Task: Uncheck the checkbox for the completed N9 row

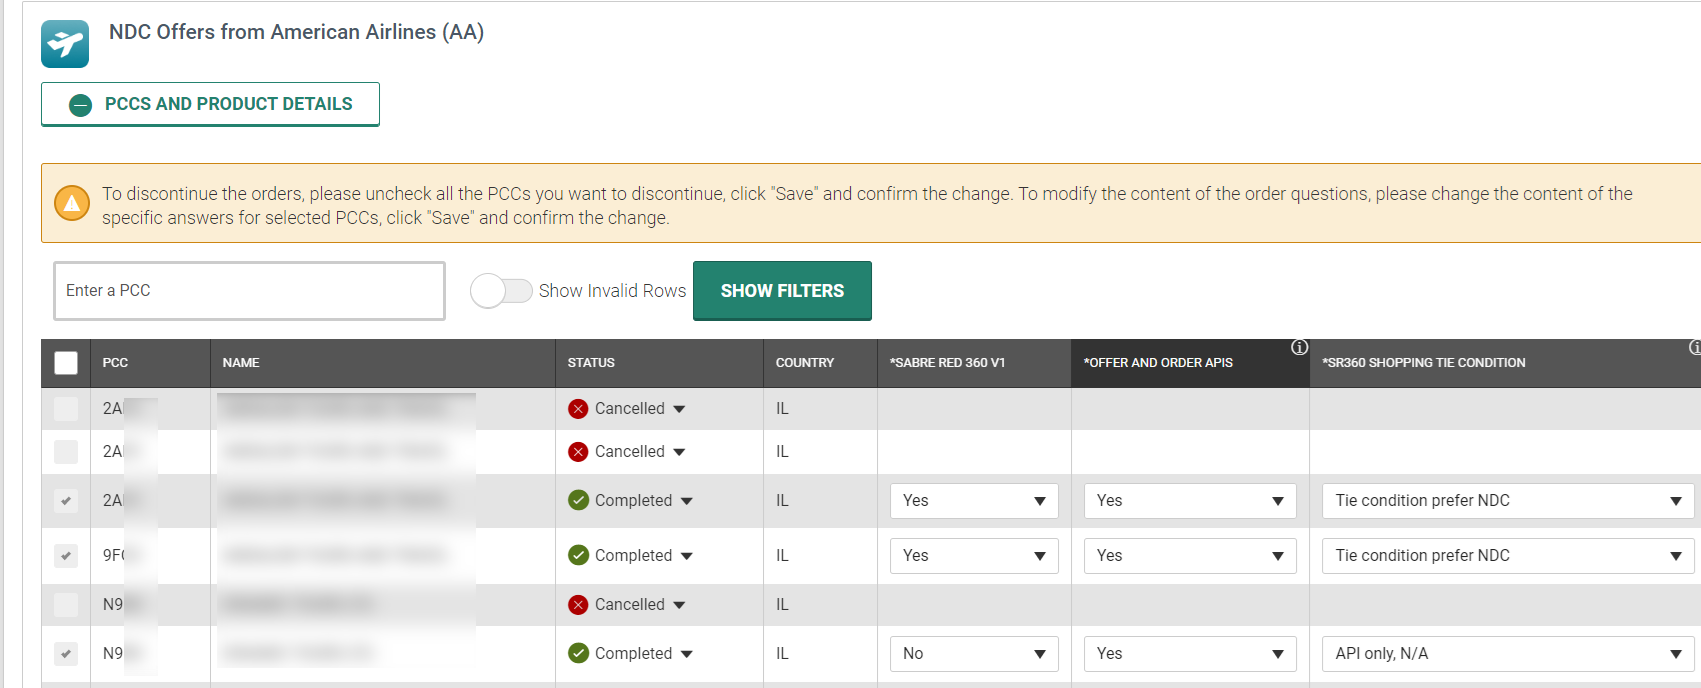Action: tap(66, 654)
